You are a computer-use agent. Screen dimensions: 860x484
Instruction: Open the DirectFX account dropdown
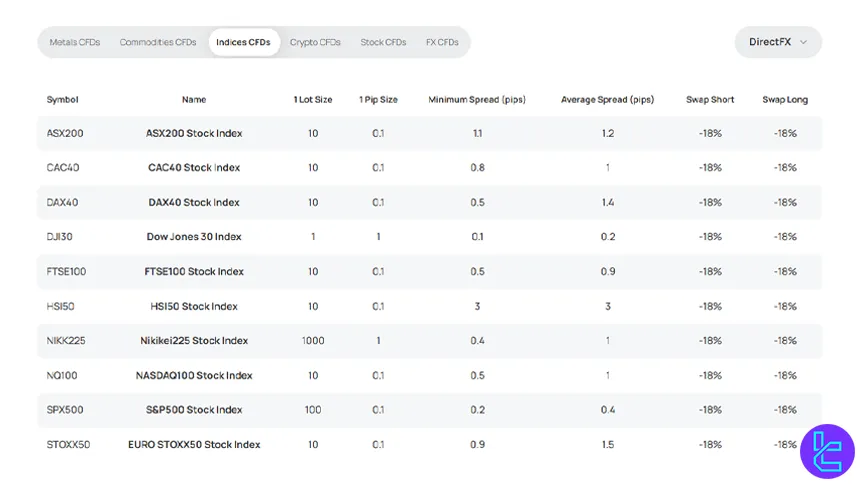(x=777, y=42)
